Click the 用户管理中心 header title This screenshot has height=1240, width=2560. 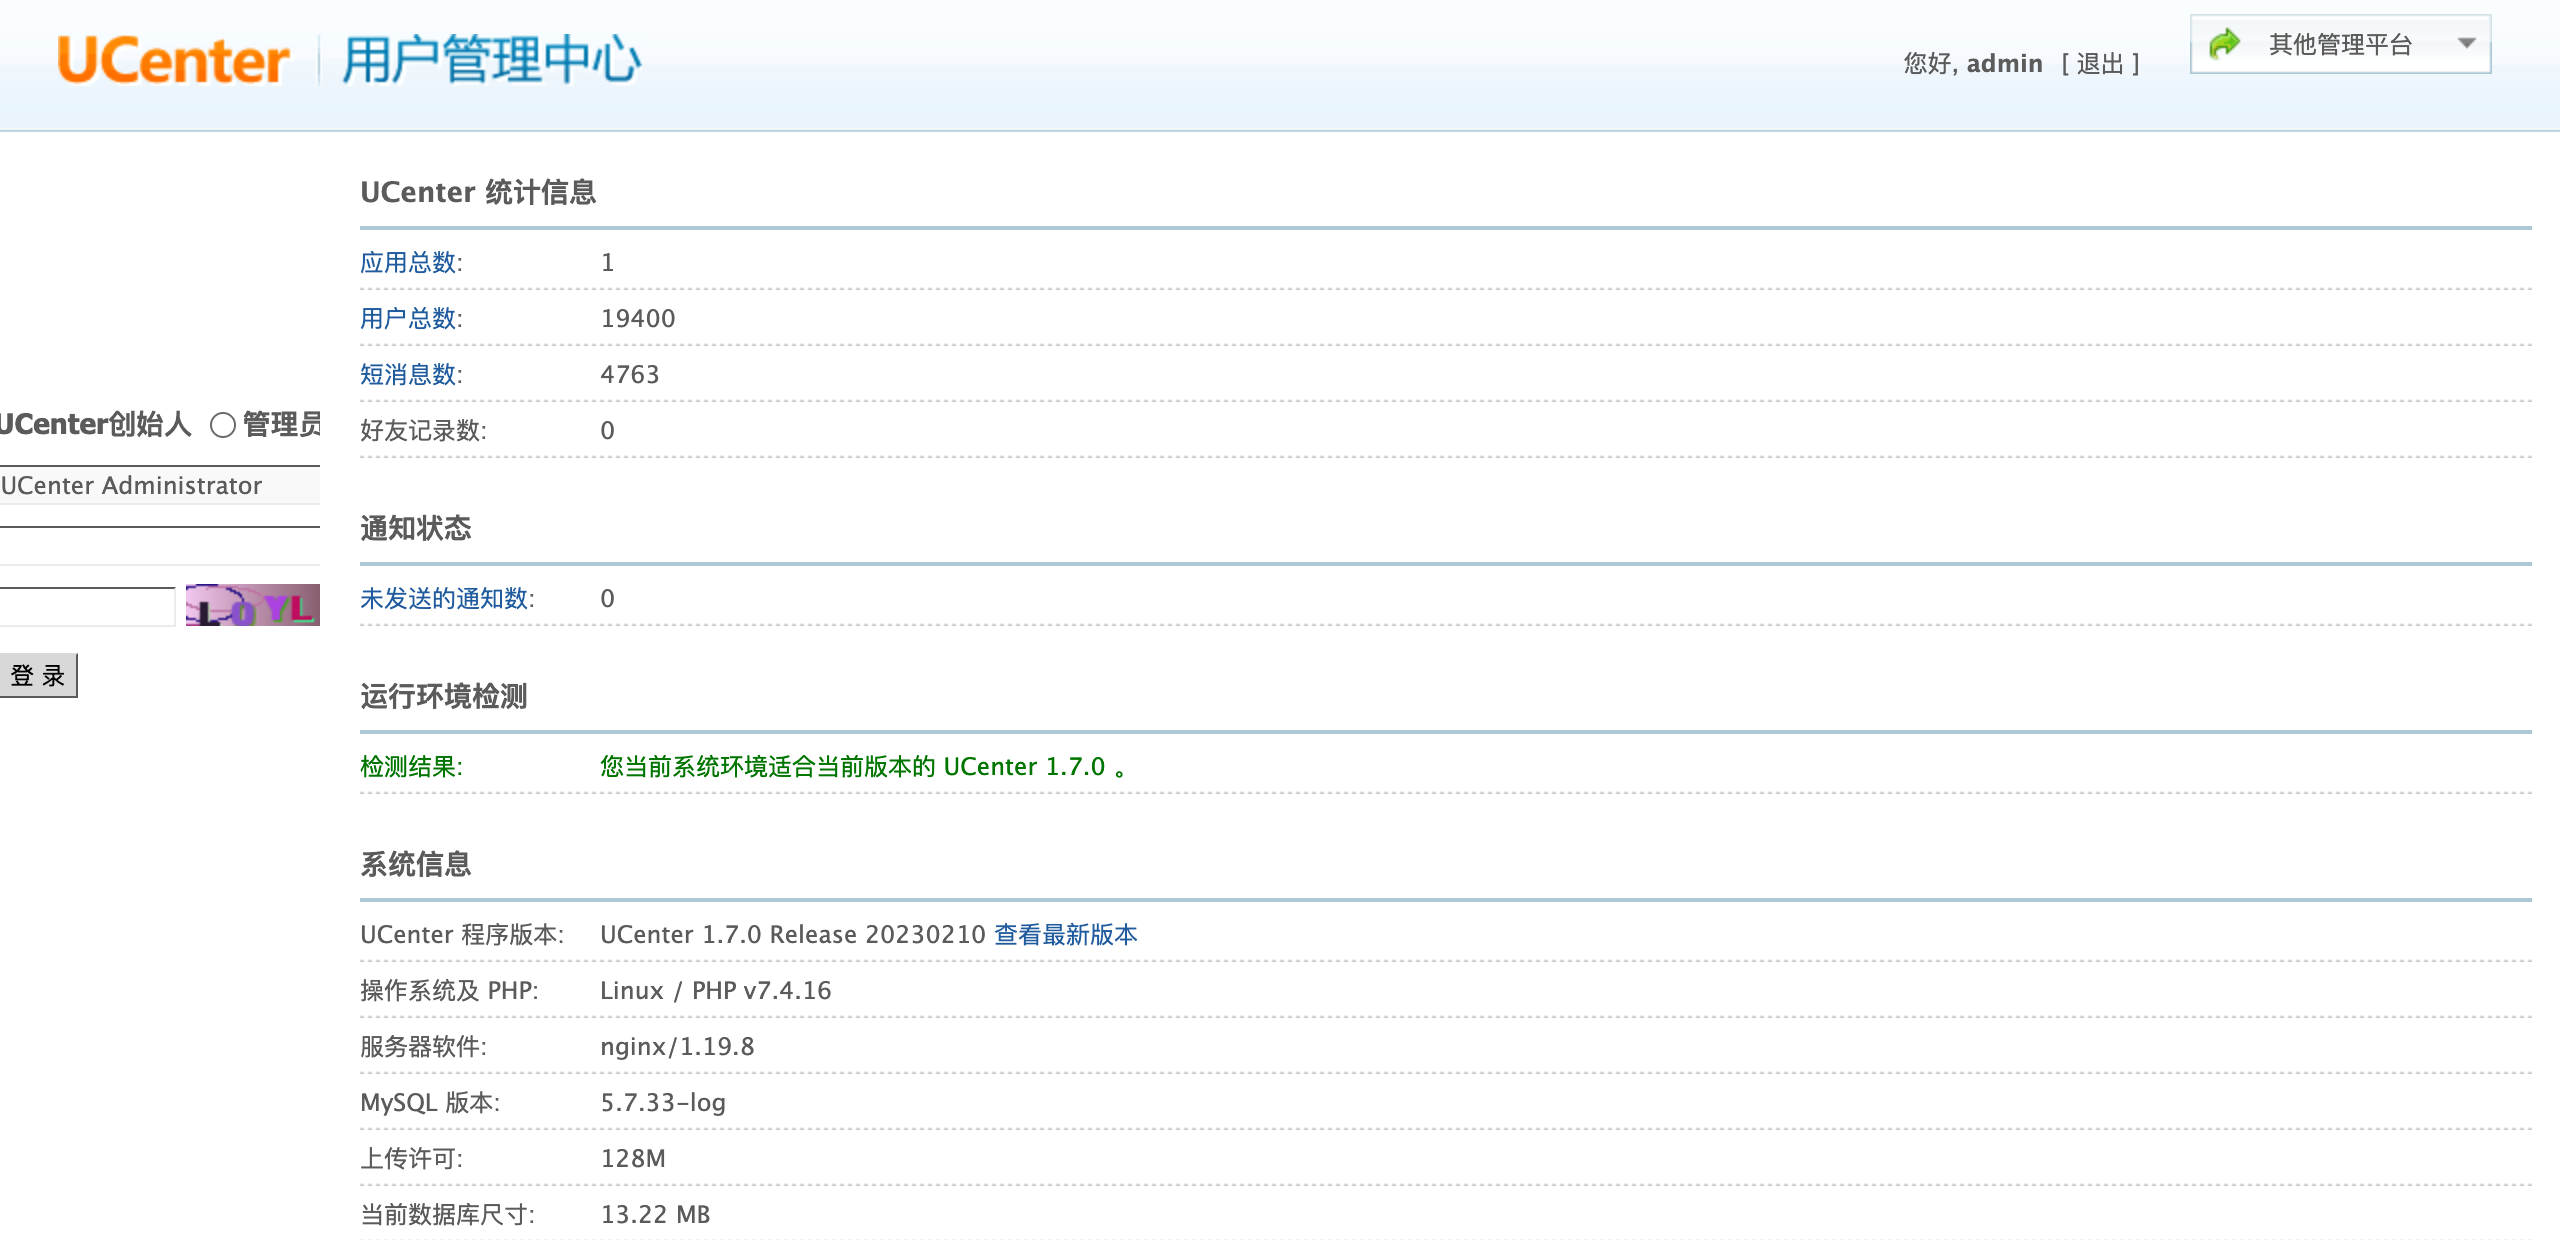click(x=490, y=60)
